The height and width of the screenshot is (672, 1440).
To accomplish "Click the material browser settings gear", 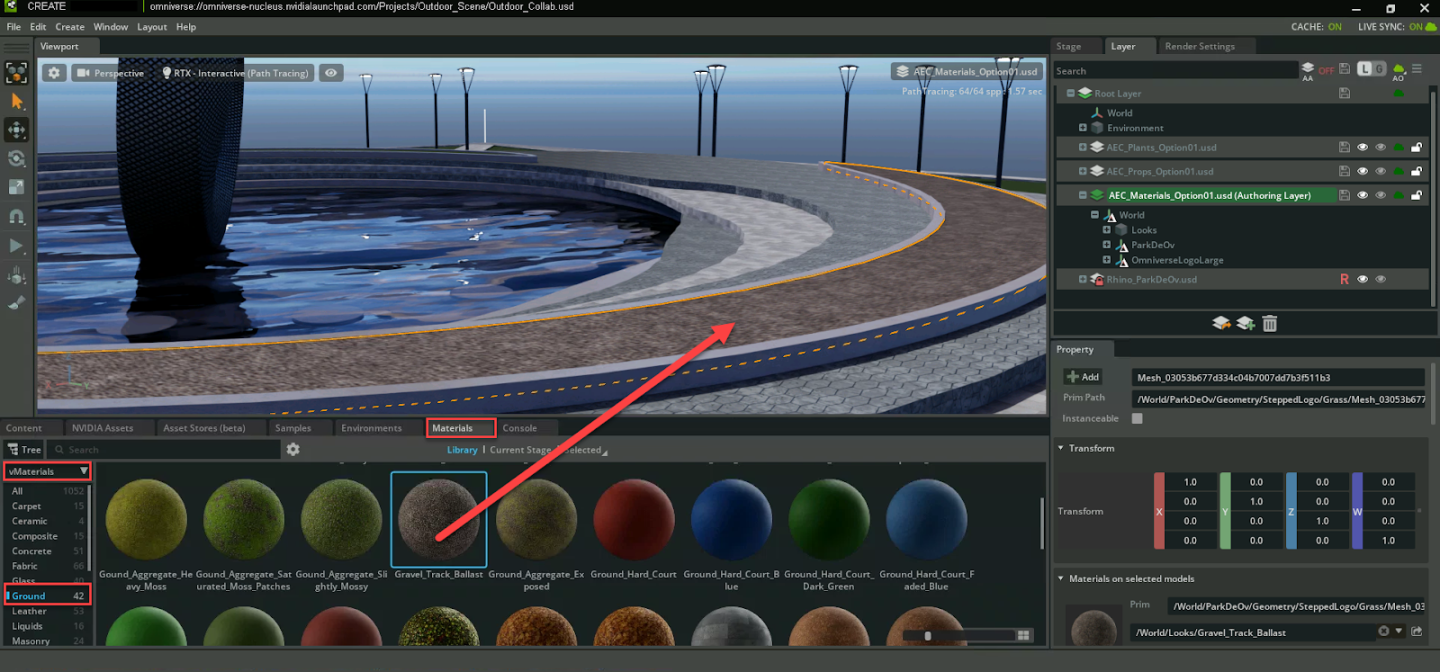I will point(293,450).
